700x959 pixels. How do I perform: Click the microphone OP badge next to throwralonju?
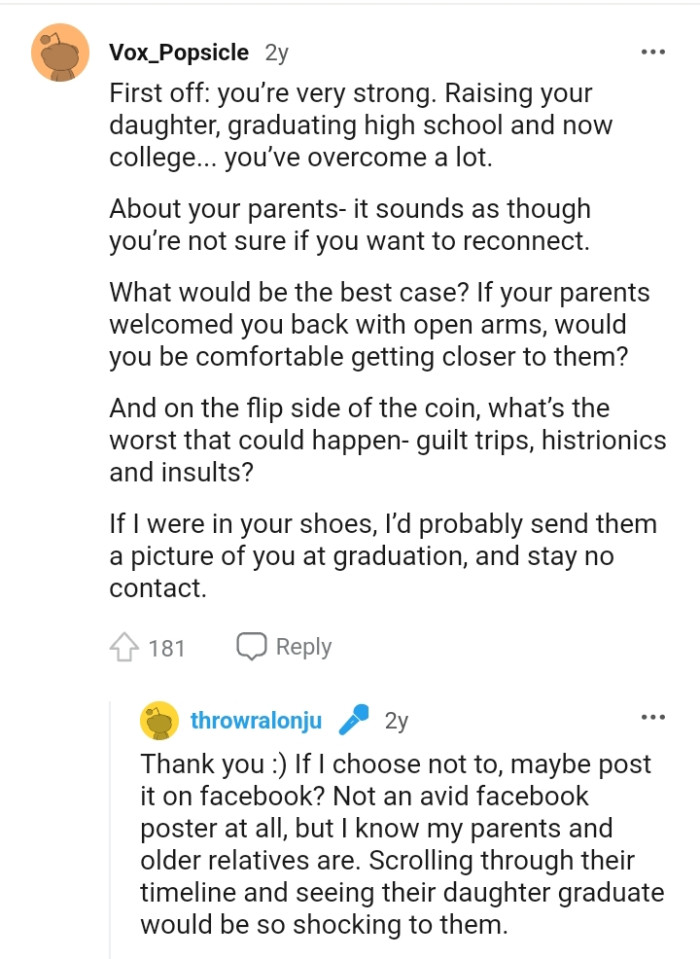[355, 716]
